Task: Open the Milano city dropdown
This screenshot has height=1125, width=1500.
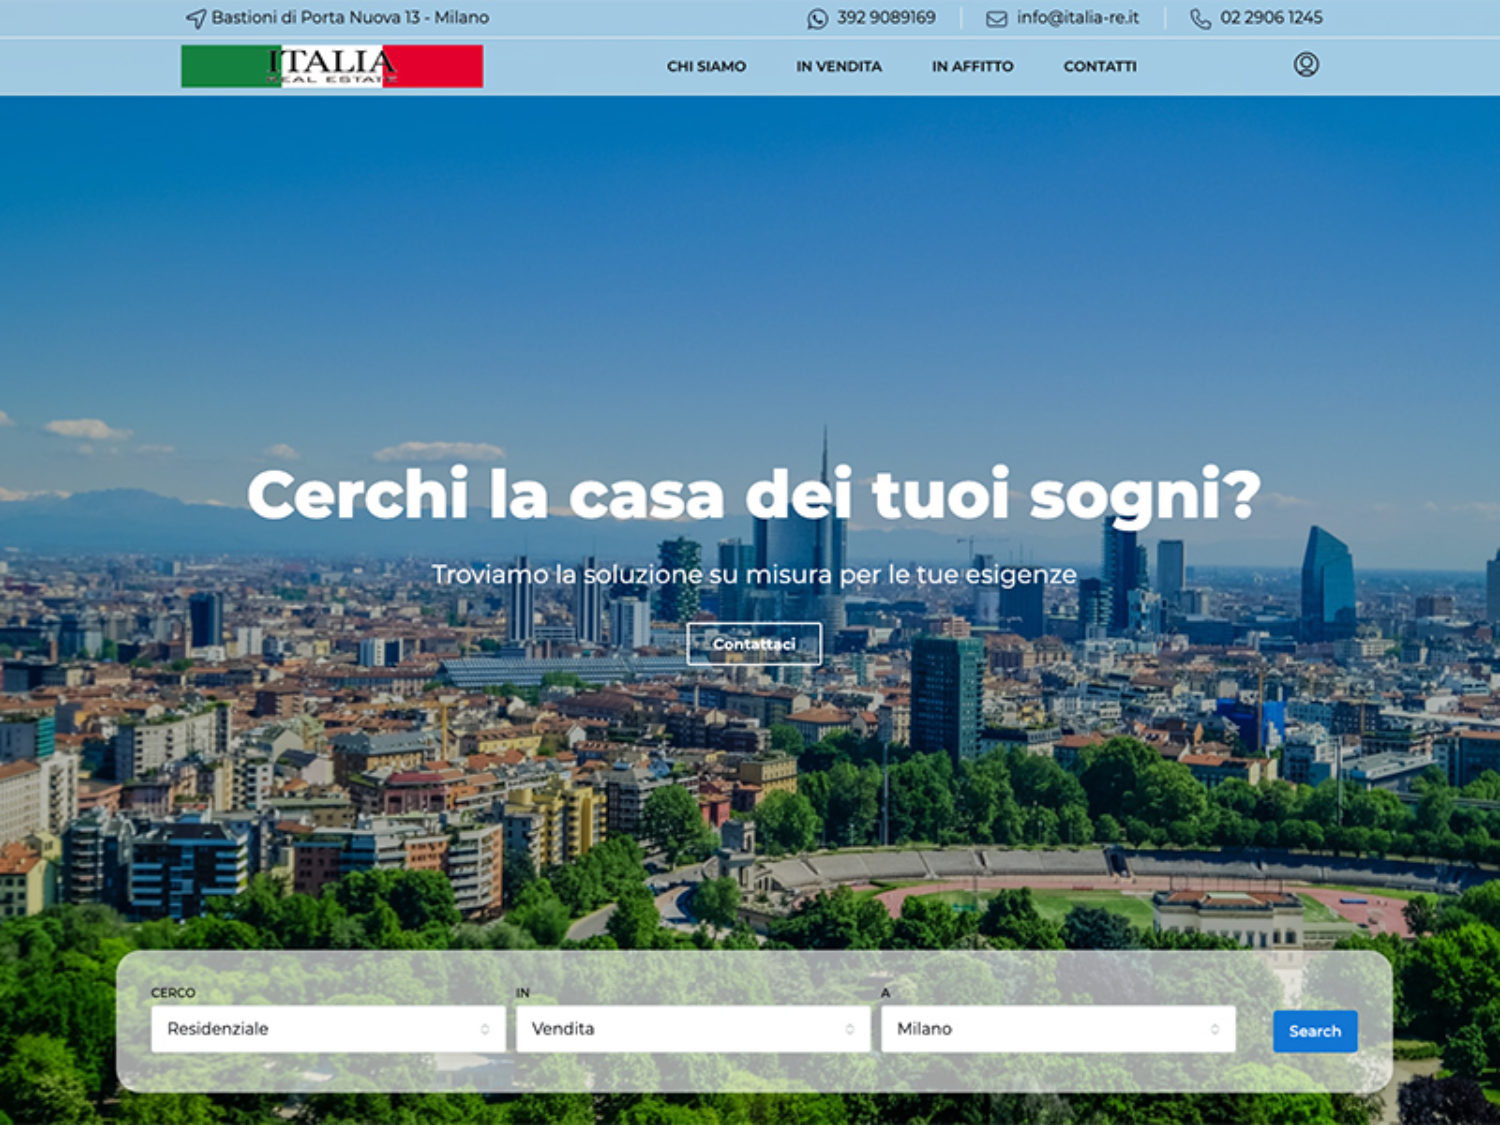Action: [x=1057, y=1028]
